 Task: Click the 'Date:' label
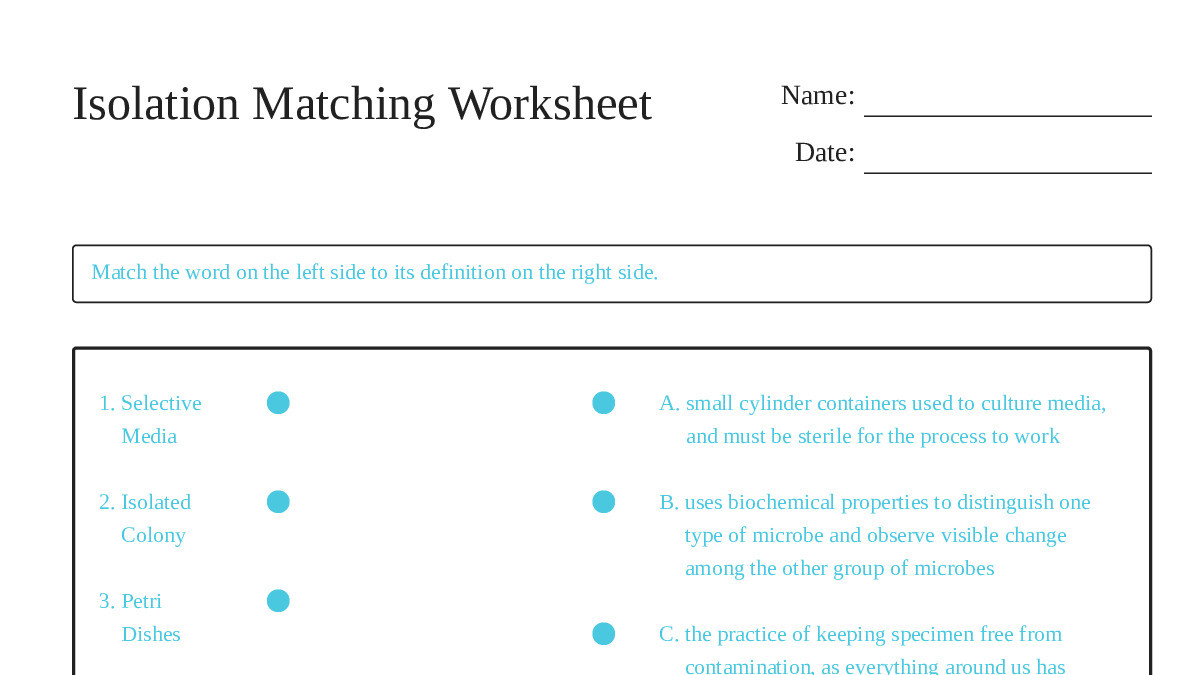click(x=824, y=153)
